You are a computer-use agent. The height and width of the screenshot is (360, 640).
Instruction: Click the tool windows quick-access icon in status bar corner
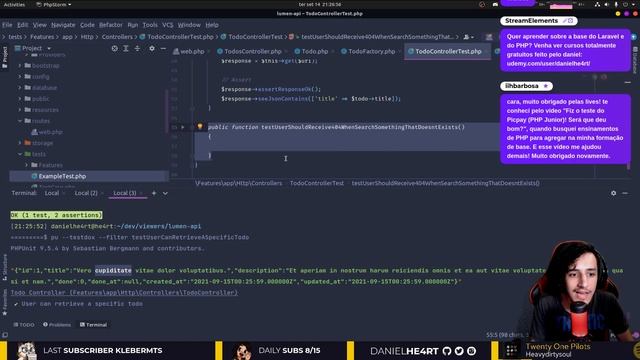pyautogui.click(x=5, y=335)
